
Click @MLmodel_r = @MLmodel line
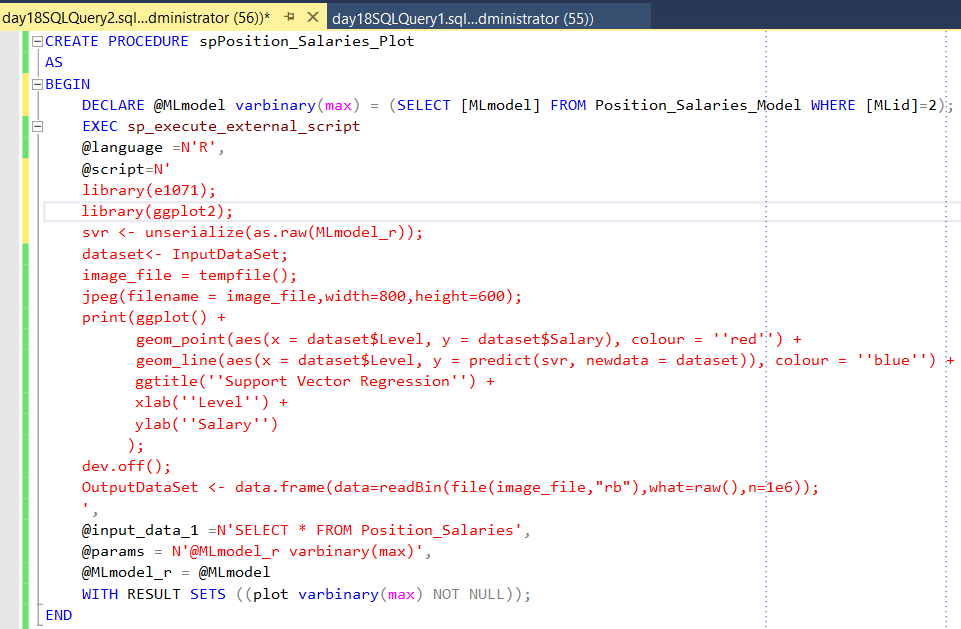176,573
